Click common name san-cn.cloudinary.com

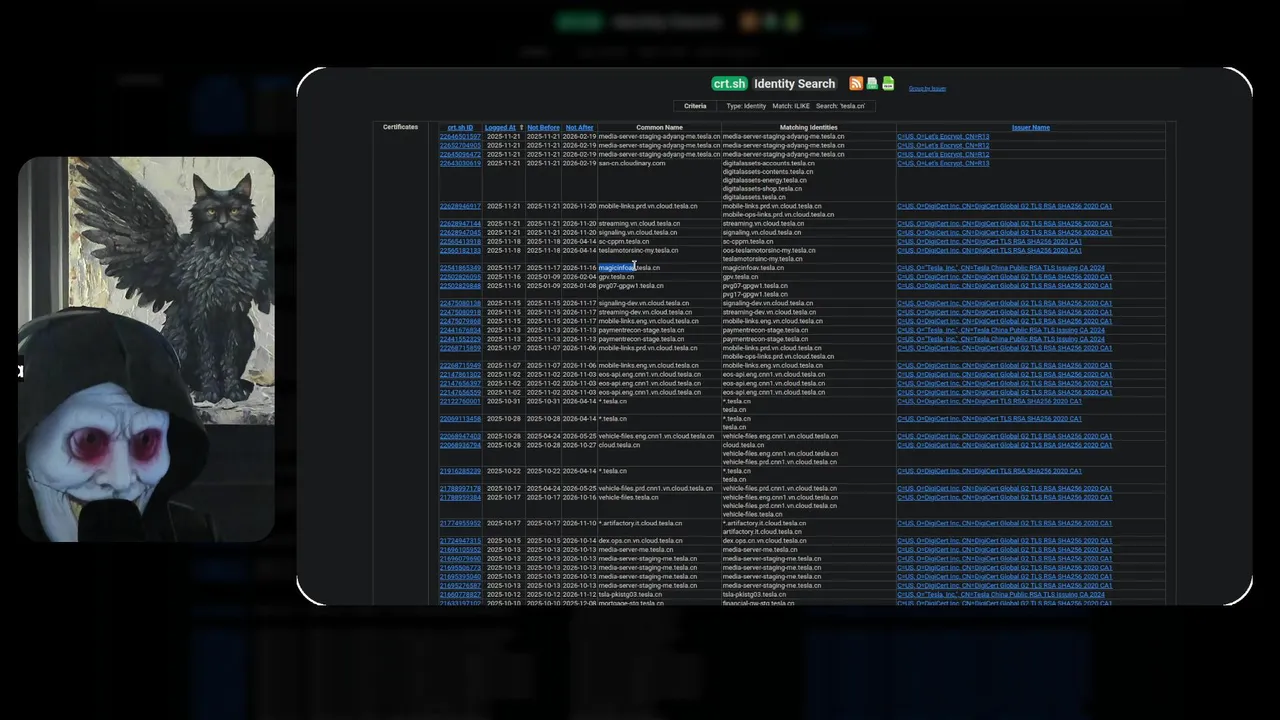pos(632,164)
